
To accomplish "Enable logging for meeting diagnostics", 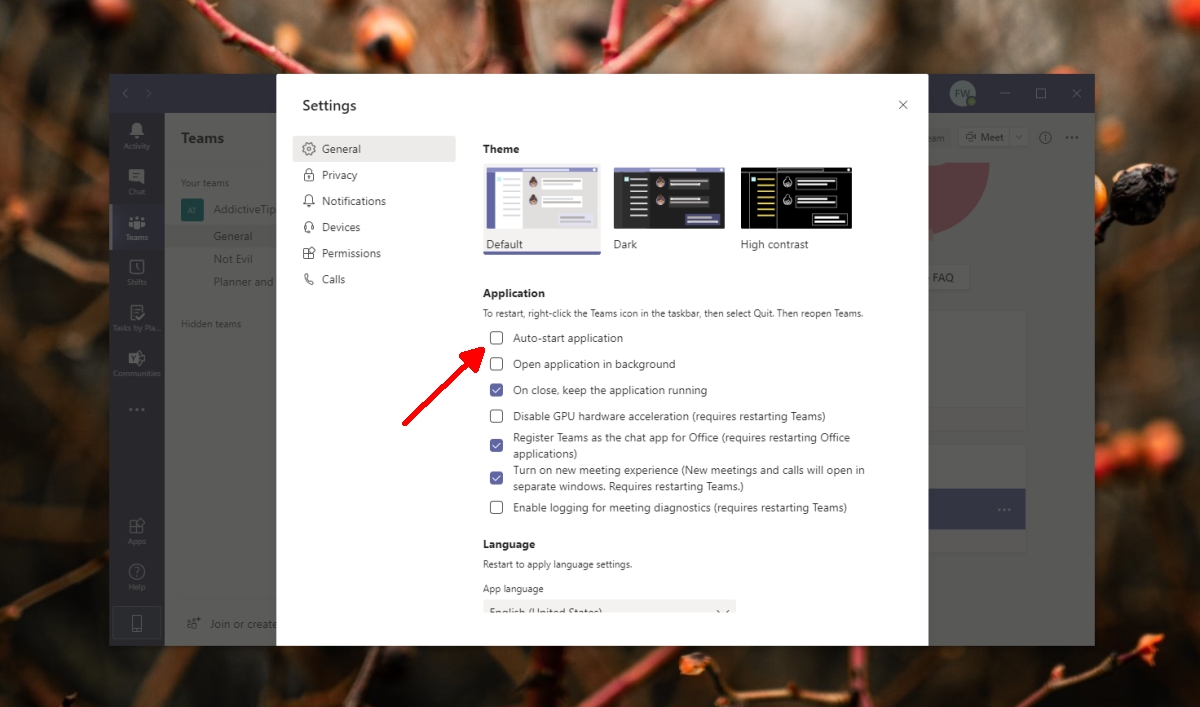I will click(496, 507).
